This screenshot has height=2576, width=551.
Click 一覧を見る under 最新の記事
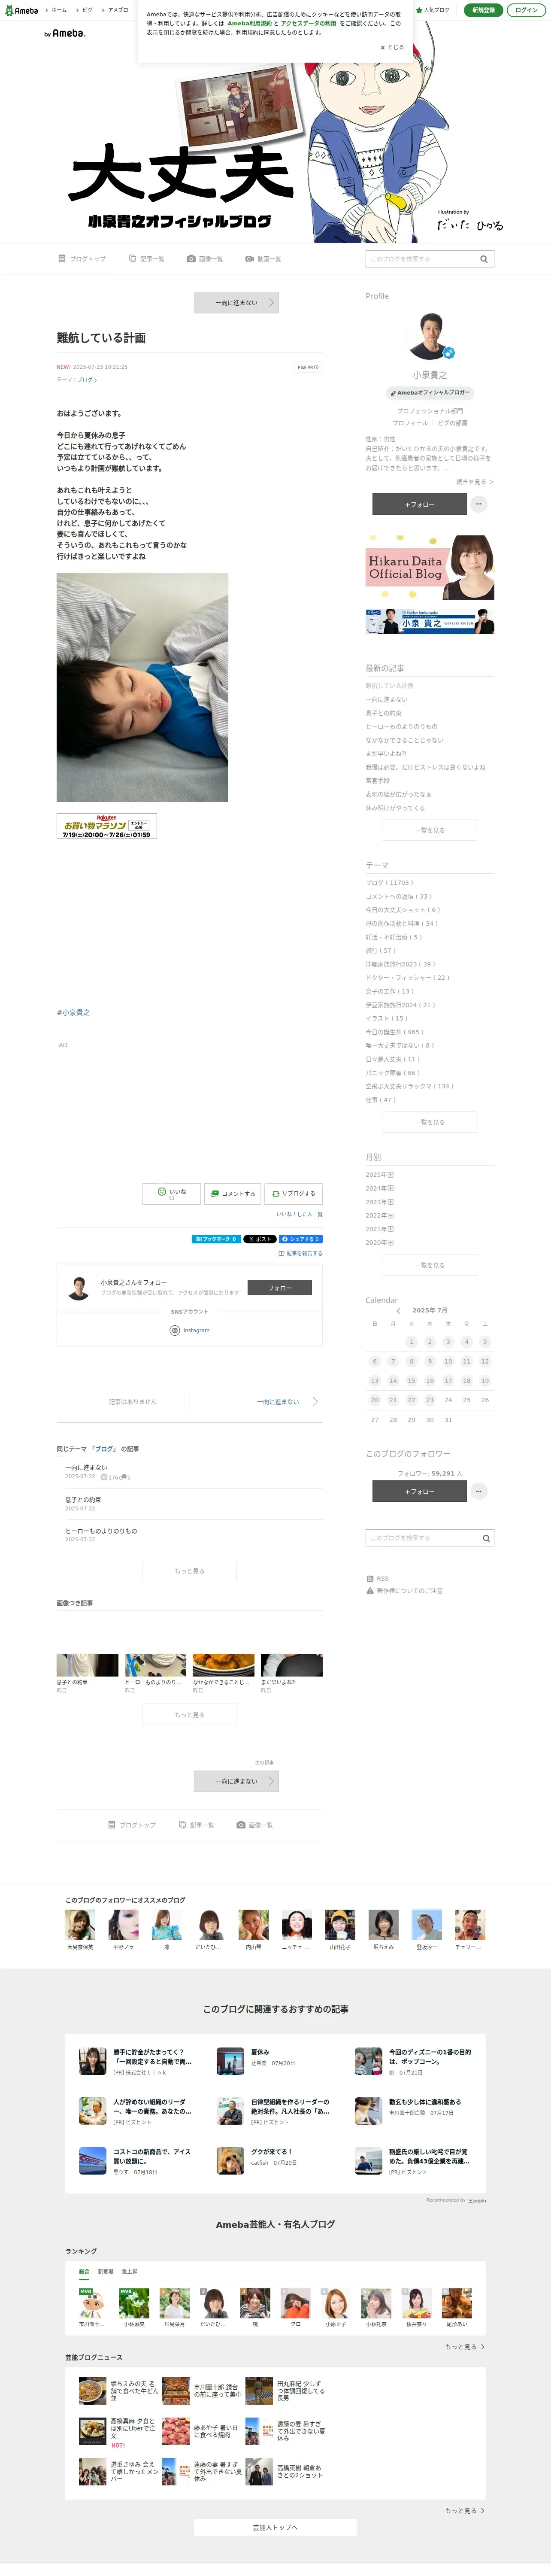[430, 830]
